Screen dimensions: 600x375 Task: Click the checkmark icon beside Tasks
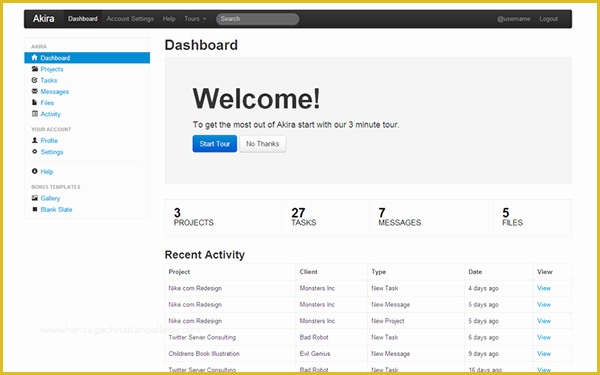point(34,80)
